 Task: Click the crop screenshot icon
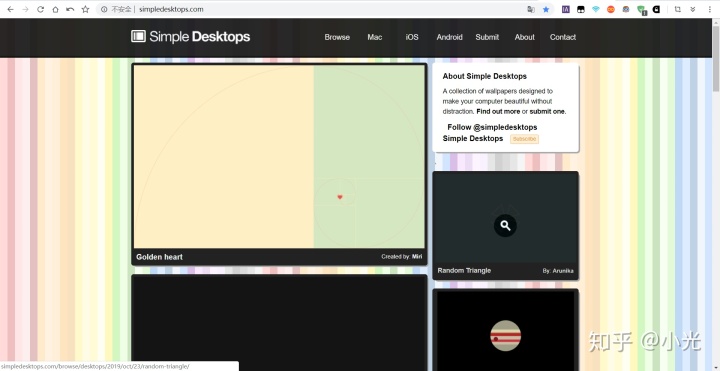point(678,9)
